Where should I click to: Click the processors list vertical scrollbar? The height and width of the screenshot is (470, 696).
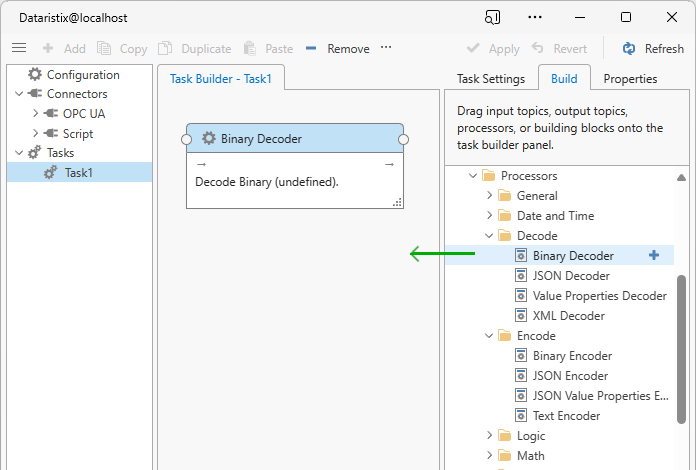(x=683, y=340)
